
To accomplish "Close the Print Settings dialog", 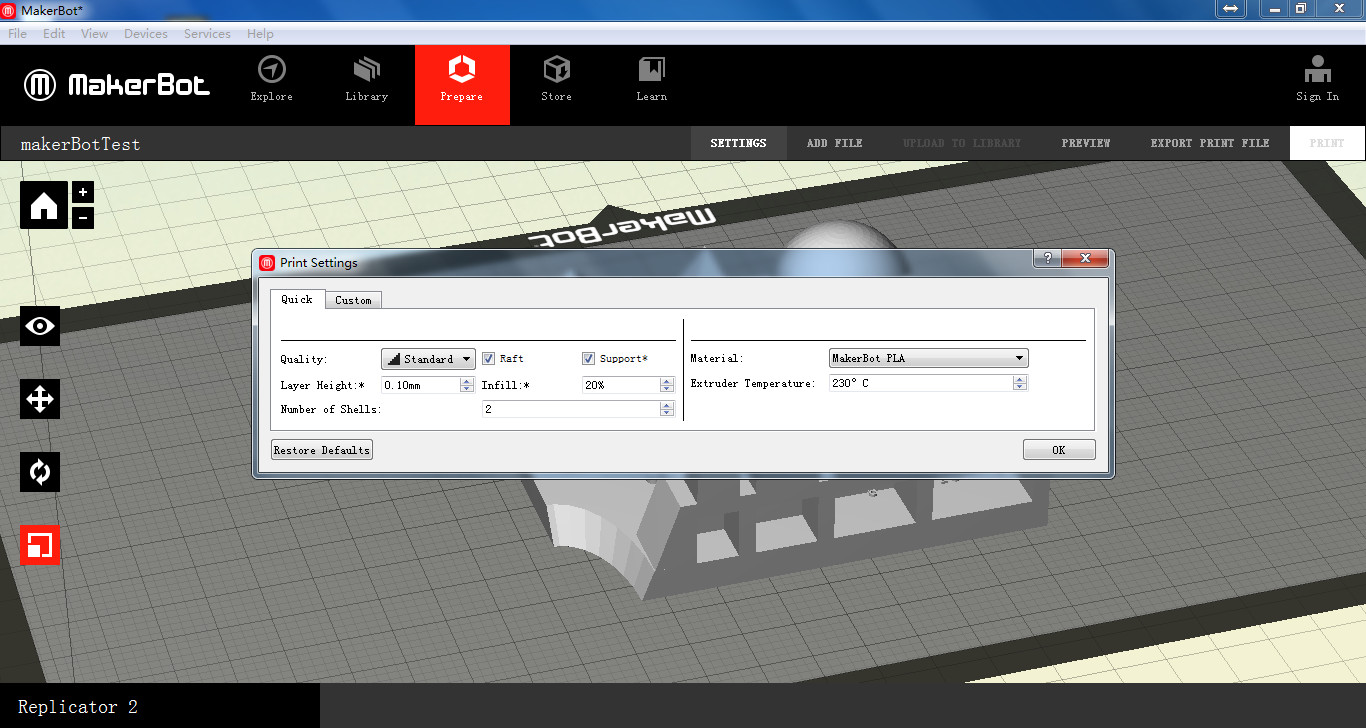I will tap(1084, 259).
